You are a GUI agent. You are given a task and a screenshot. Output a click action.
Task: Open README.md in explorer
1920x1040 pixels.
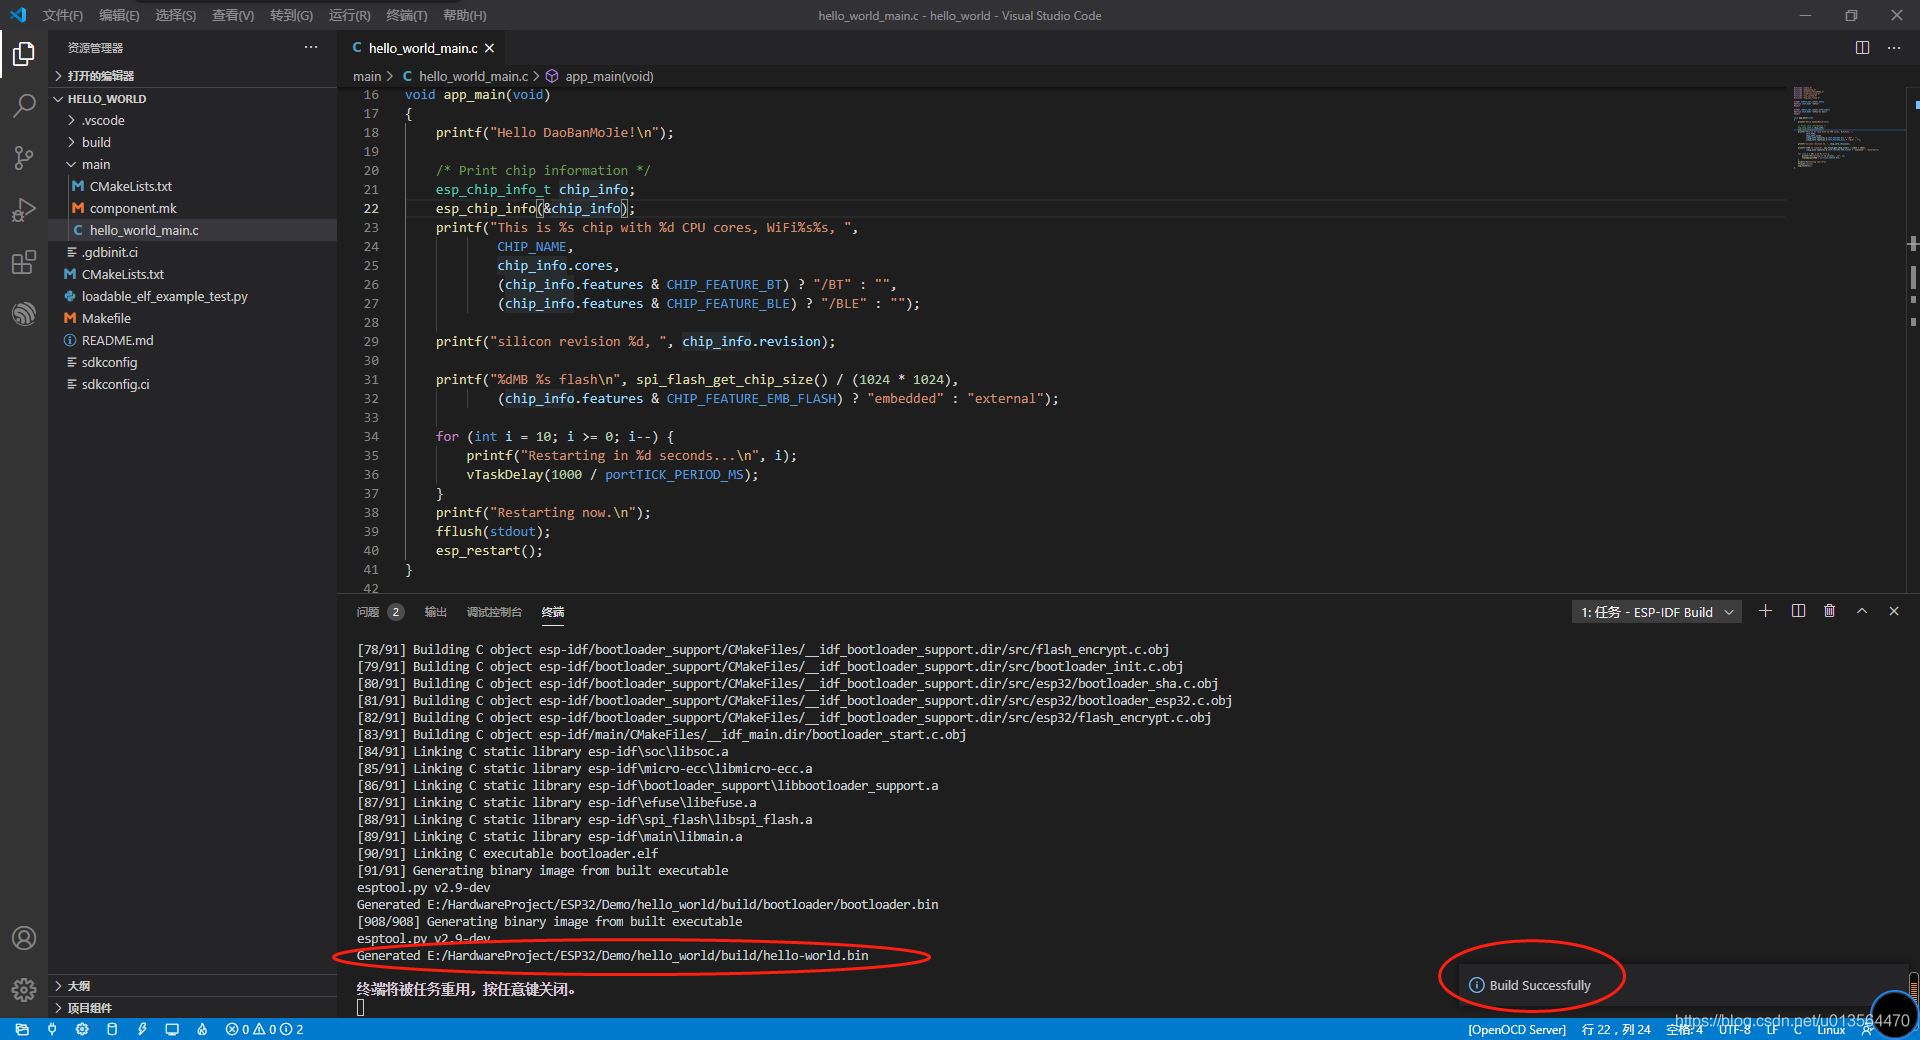coord(117,340)
